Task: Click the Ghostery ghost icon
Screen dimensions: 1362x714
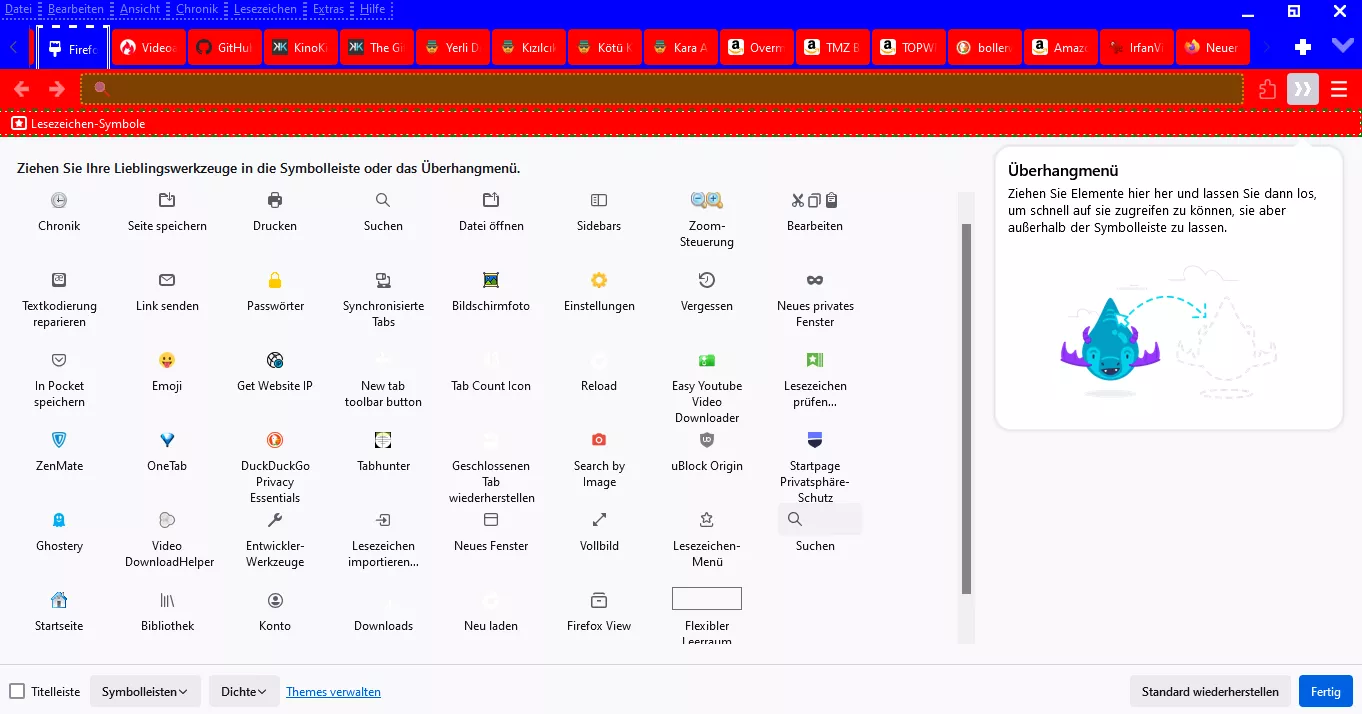Action: point(59,520)
